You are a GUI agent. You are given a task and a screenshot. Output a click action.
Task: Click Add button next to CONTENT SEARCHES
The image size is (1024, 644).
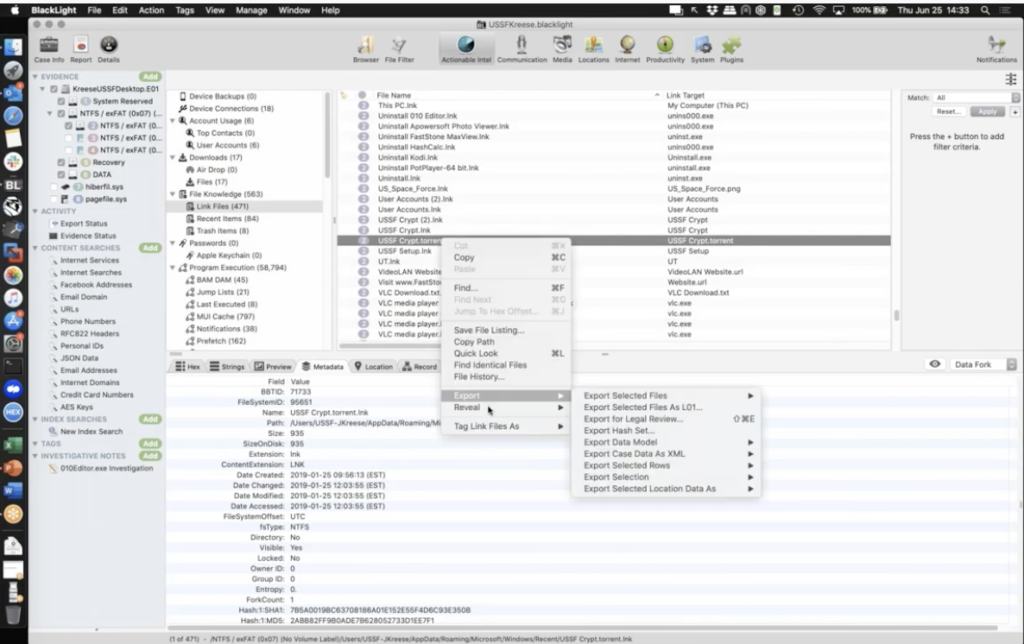coord(150,248)
